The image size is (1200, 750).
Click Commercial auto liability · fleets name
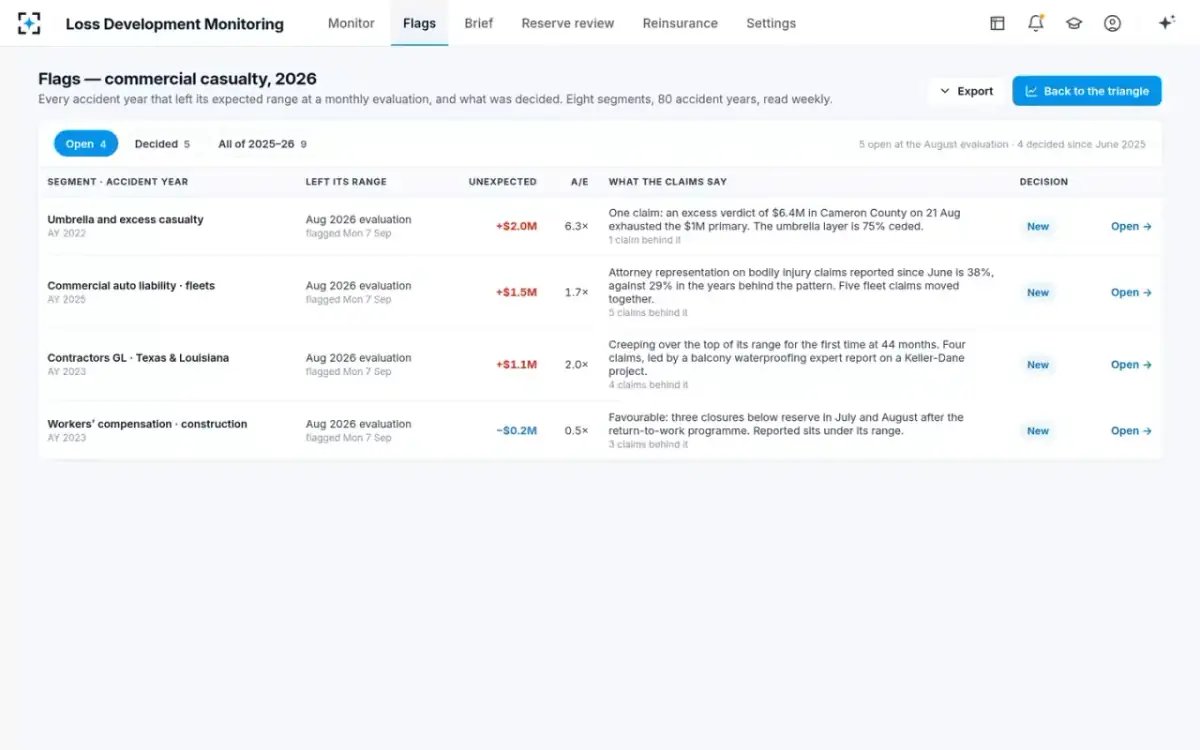pyautogui.click(x=131, y=285)
